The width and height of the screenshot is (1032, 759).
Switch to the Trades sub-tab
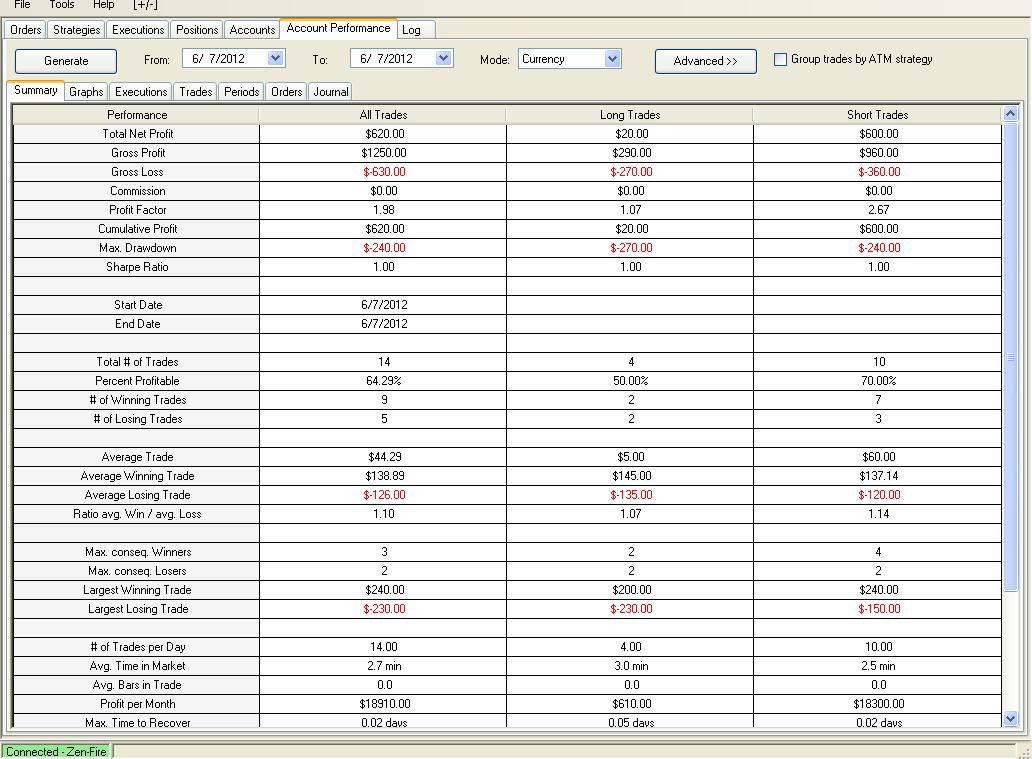tap(195, 92)
